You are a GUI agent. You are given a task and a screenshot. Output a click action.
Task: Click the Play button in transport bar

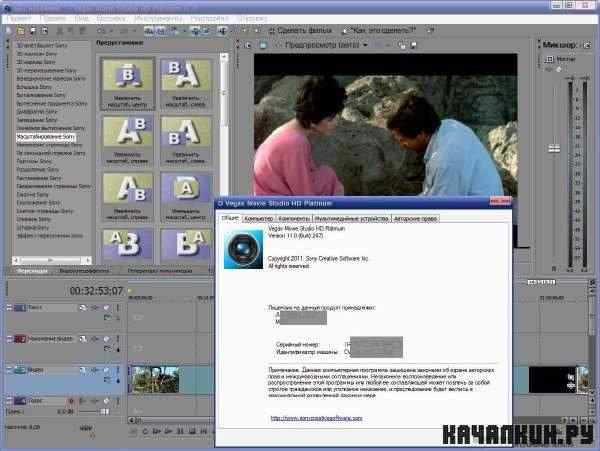[x=168, y=431]
